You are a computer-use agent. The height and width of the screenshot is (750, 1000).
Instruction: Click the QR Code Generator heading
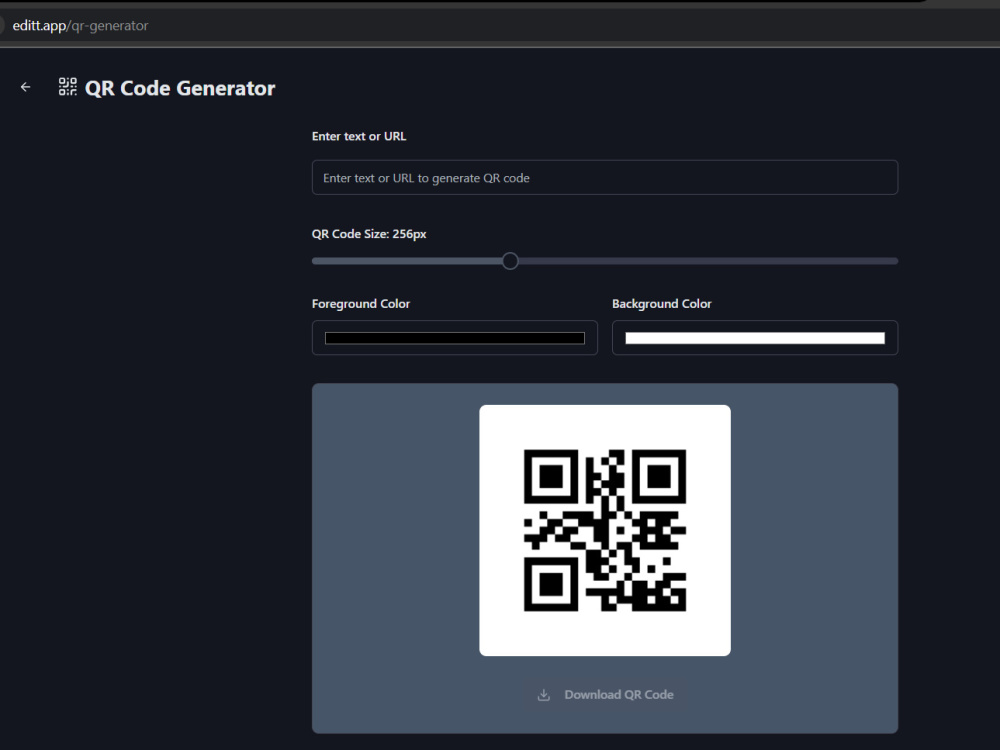point(180,87)
